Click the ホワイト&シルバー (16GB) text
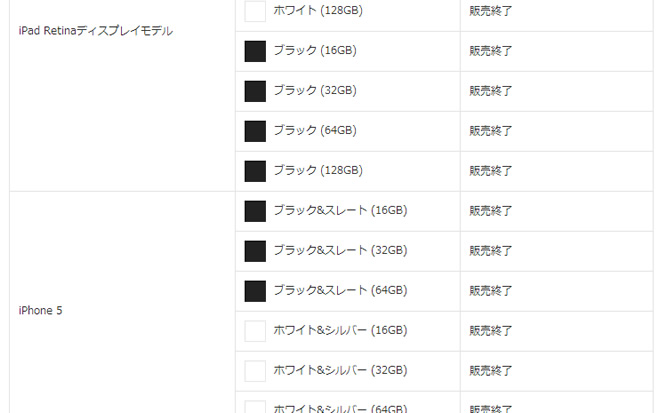 pyautogui.click(x=340, y=330)
